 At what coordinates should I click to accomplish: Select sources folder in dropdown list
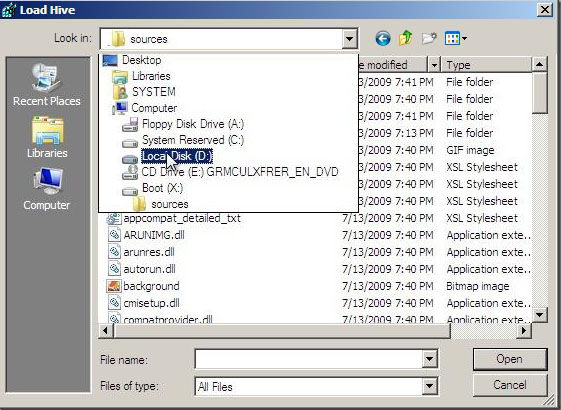[x=170, y=204]
